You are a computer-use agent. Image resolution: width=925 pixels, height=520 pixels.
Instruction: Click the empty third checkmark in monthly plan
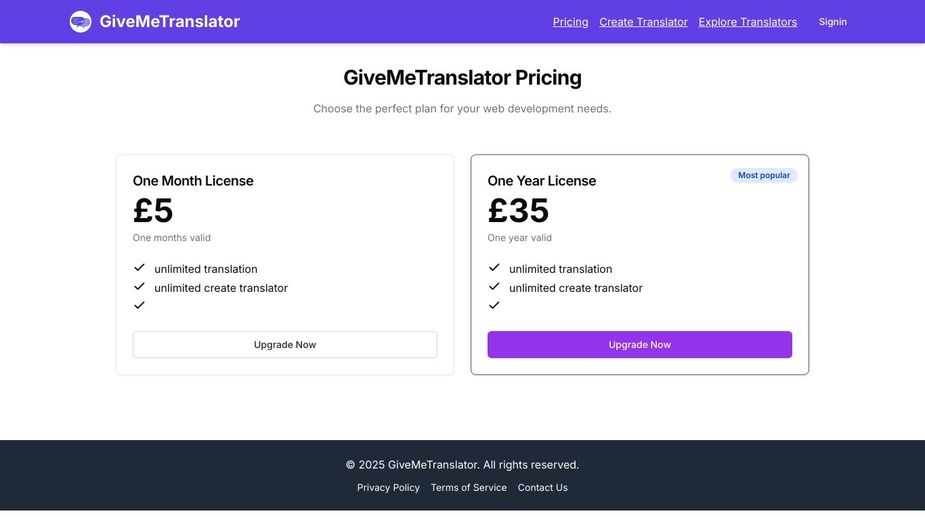pos(139,305)
